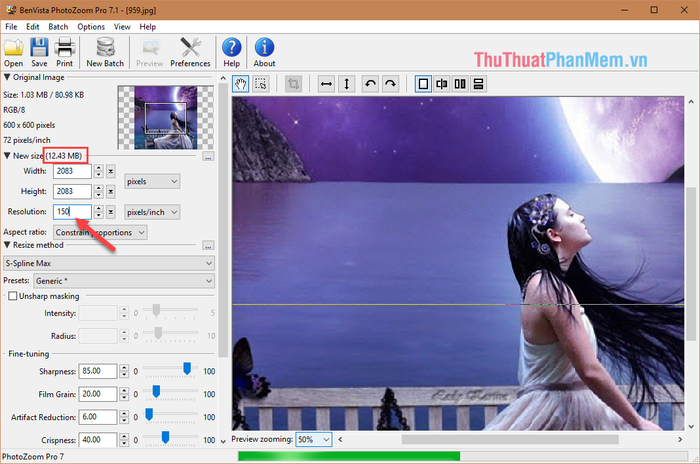Click the Resolution spinner stepper
This screenshot has height=464, width=700.
[x=99, y=212]
